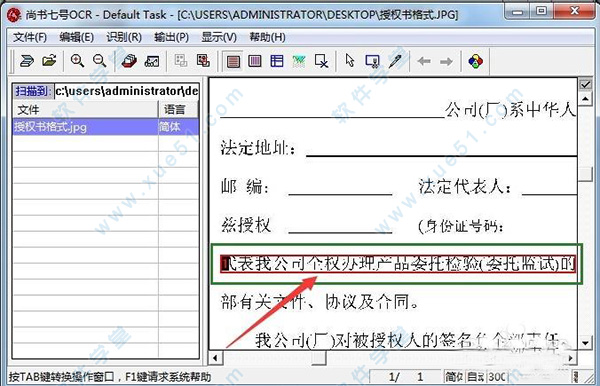Activate the pen edit tool
The image size is (600, 386).
395,61
